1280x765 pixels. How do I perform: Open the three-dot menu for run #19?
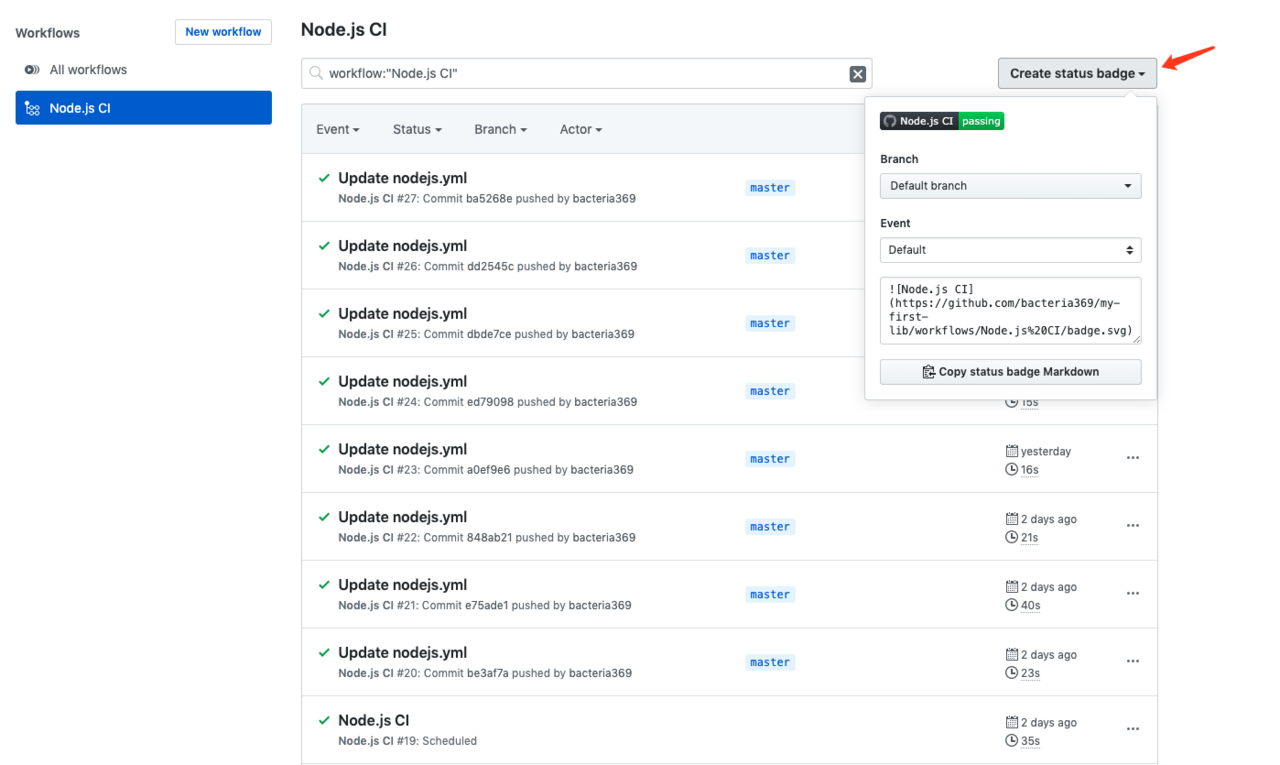(1132, 729)
